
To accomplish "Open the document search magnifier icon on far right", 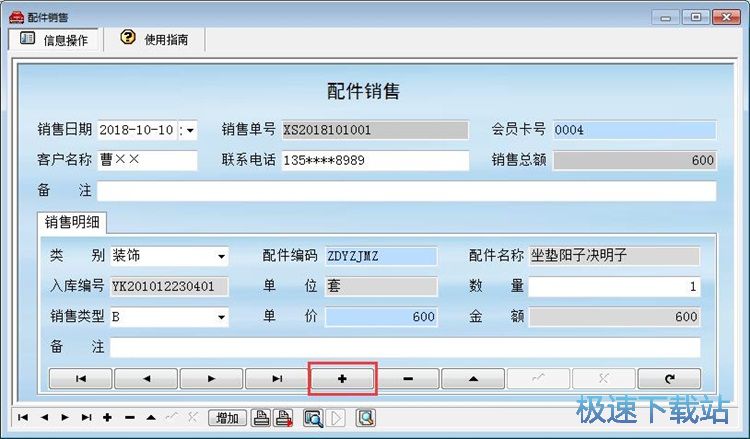I will pos(366,418).
